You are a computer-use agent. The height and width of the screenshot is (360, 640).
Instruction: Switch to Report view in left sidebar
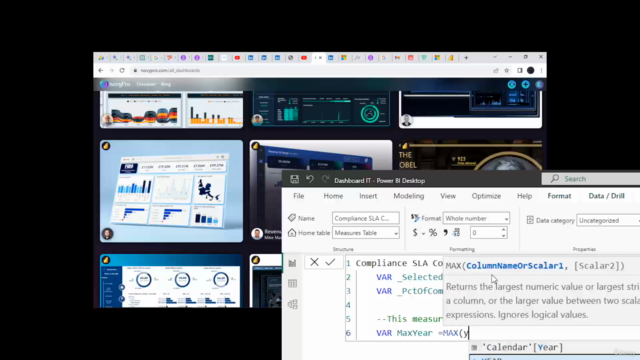292,263
